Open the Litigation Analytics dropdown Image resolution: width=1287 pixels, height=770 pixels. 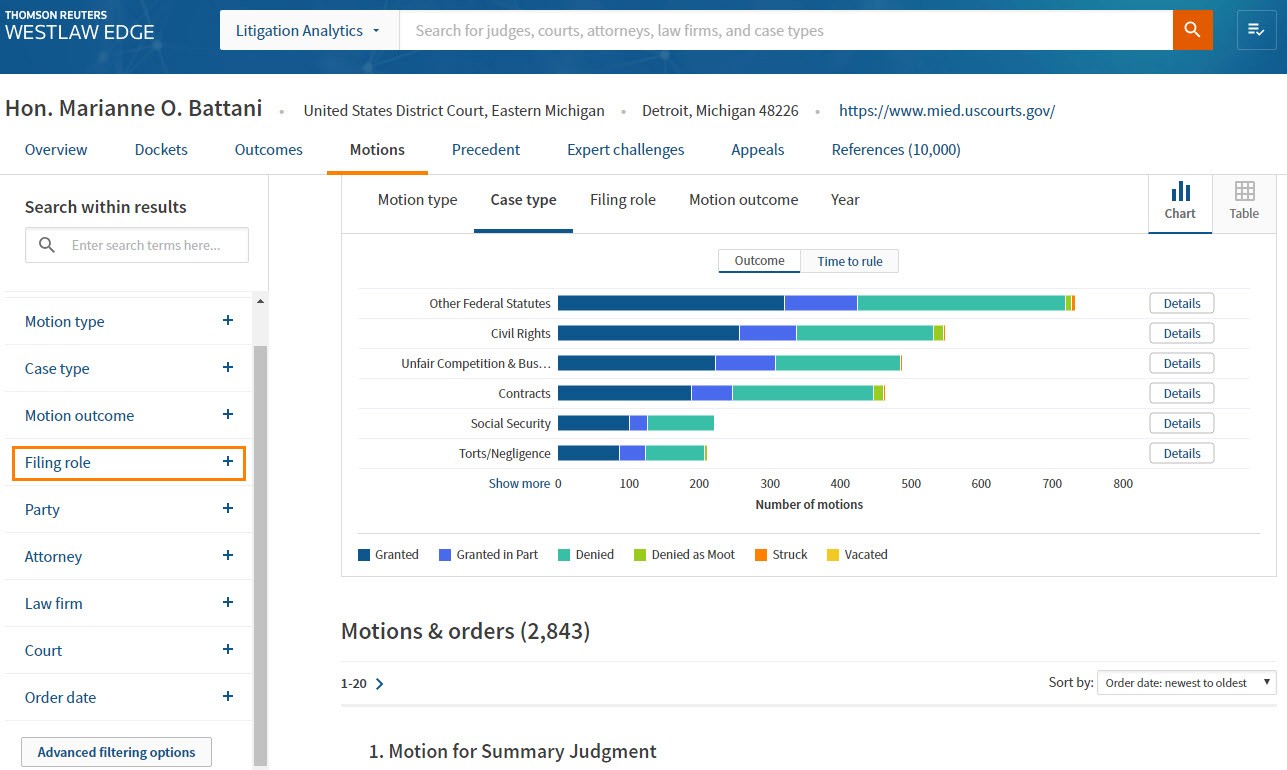[308, 31]
